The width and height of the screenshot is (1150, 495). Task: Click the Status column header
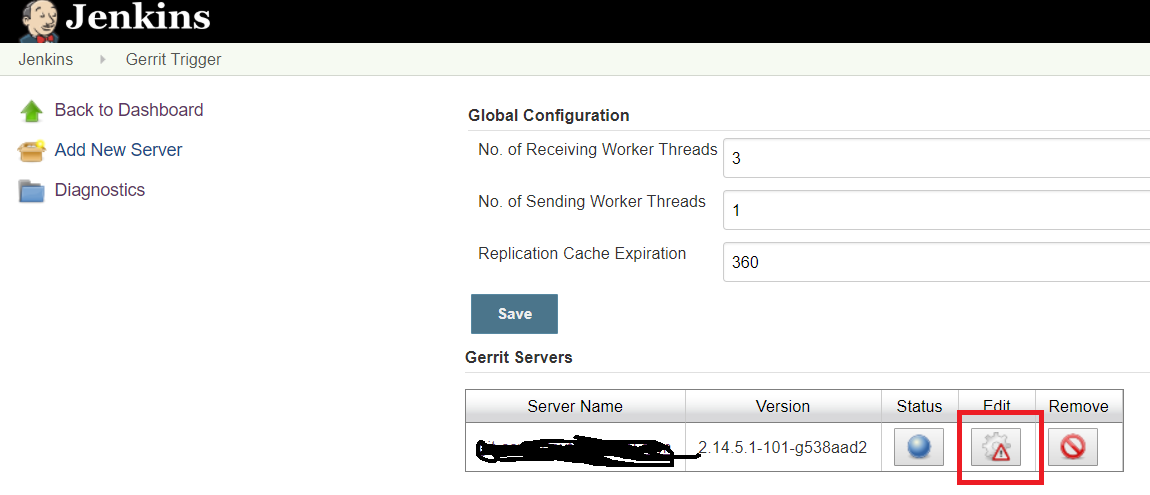pyautogui.click(x=920, y=406)
